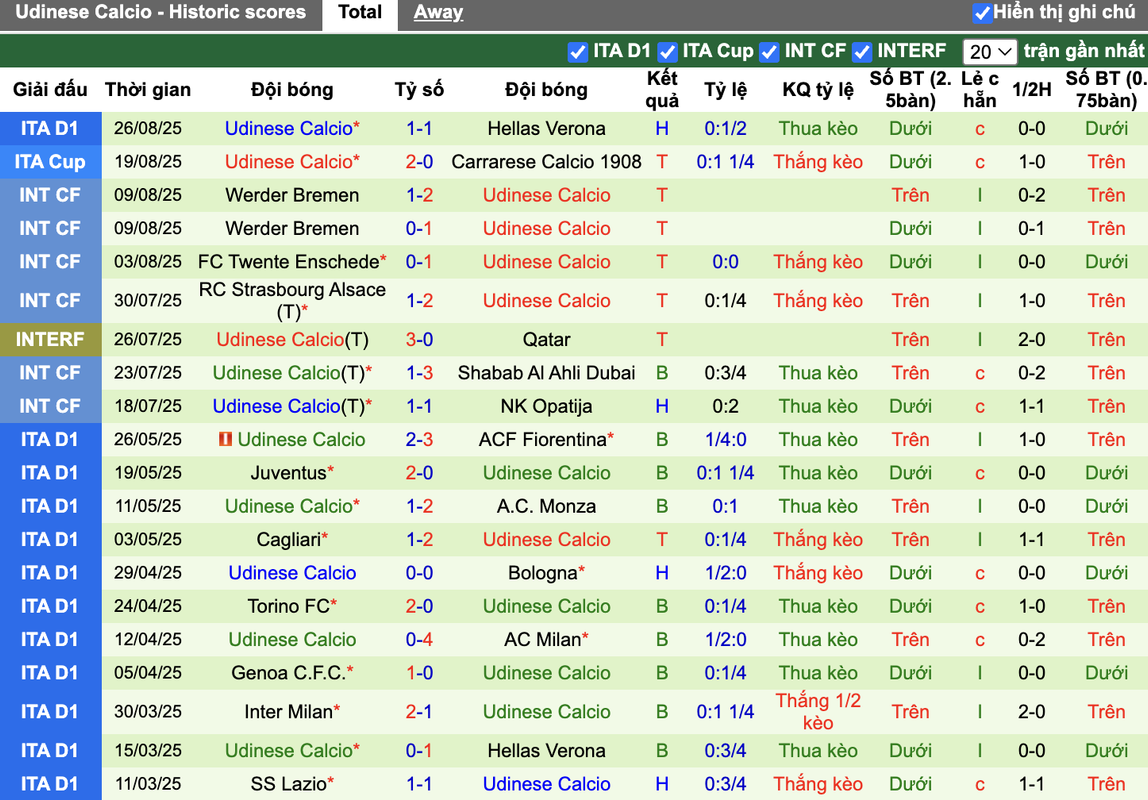Click the Thắng 1/2 kèo result cell
This screenshot has height=800, width=1148.
pos(818,711)
